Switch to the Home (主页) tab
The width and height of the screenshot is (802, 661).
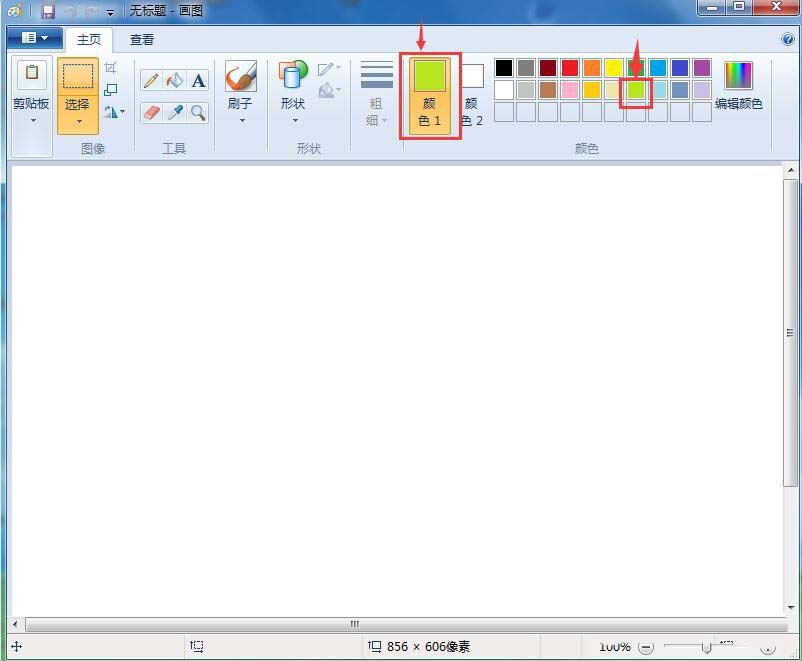pos(89,39)
